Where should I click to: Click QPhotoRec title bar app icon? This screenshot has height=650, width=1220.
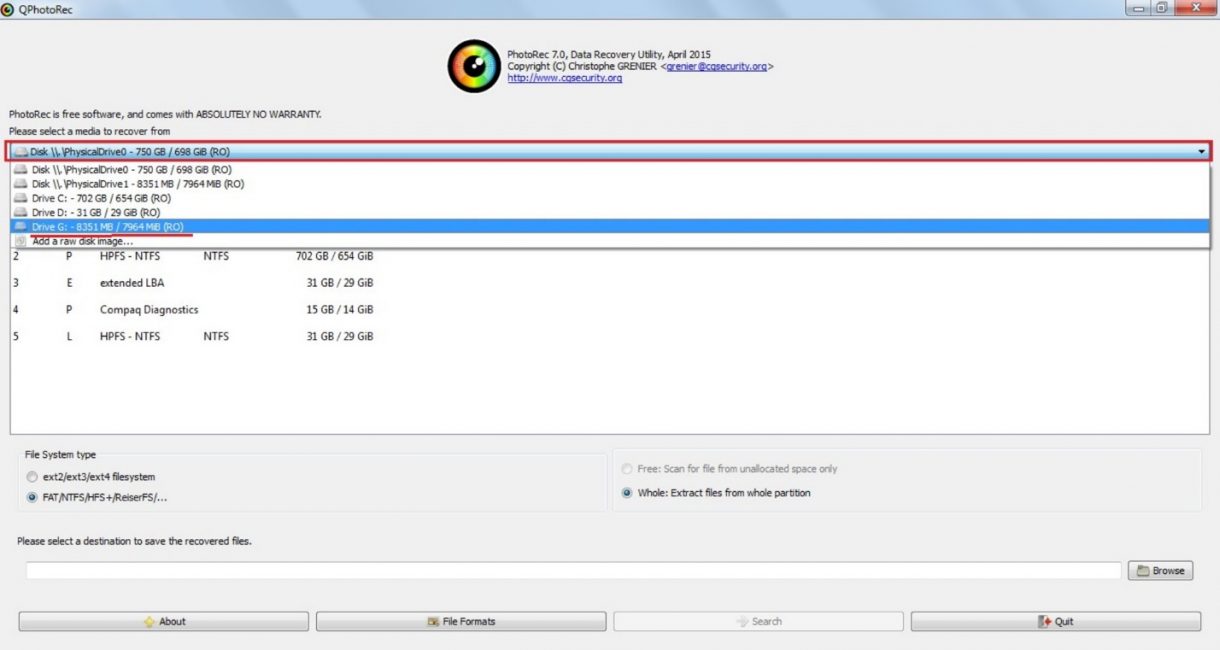(8, 9)
